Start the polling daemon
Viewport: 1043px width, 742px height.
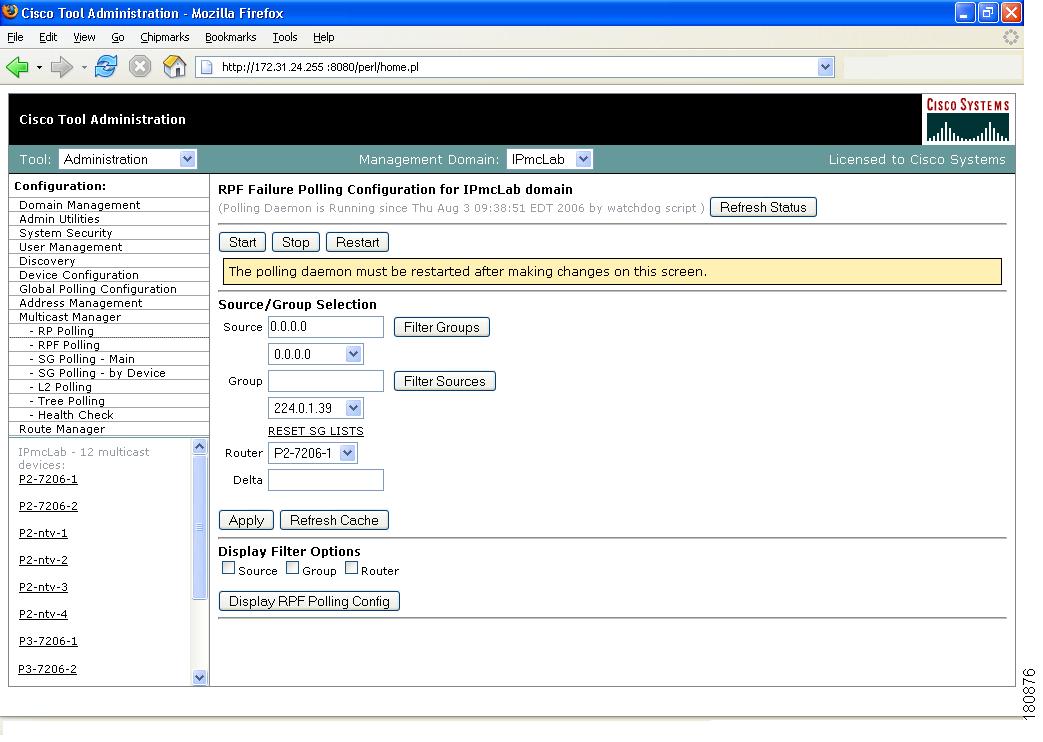coord(242,242)
